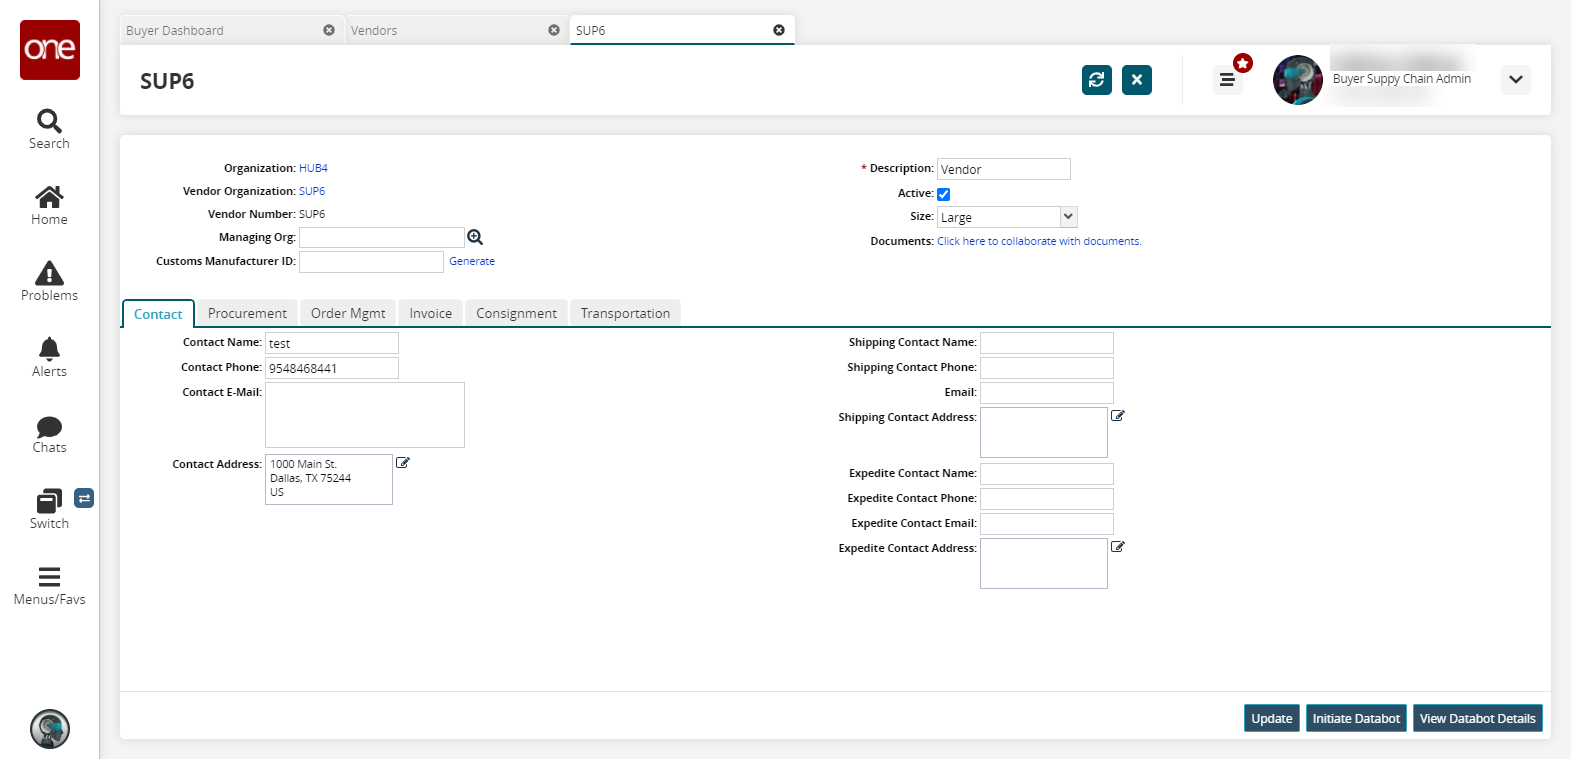Click the Search icon in sidebar
The image size is (1571, 759).
point(49,122)
